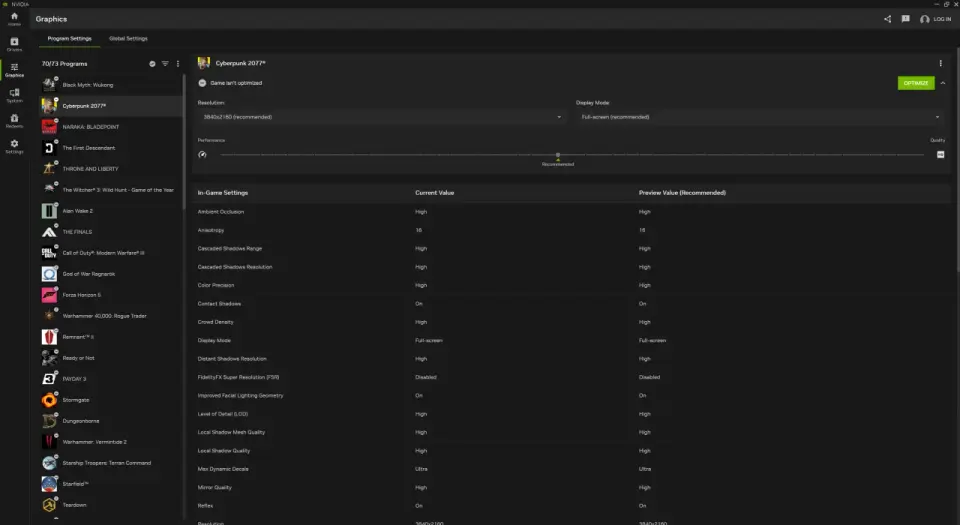Viewport: 960px width, 525px height.
Task: Click the LOG IN link
Action: (x=942, y=19)
